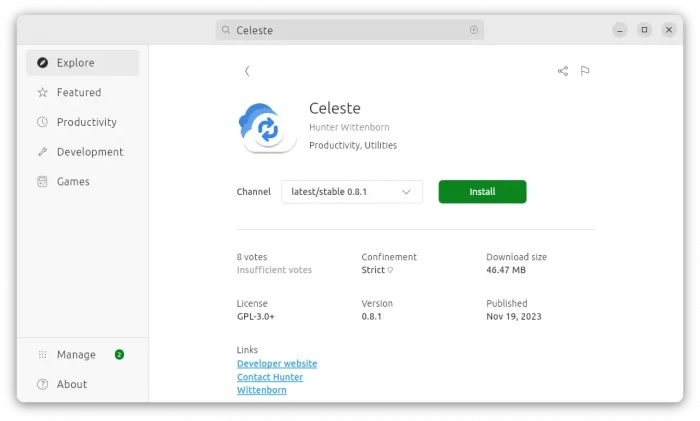Clear the search field text
The height and width of the screenshot is (421, 700).
pyautogui.click(x=474, y=30)
